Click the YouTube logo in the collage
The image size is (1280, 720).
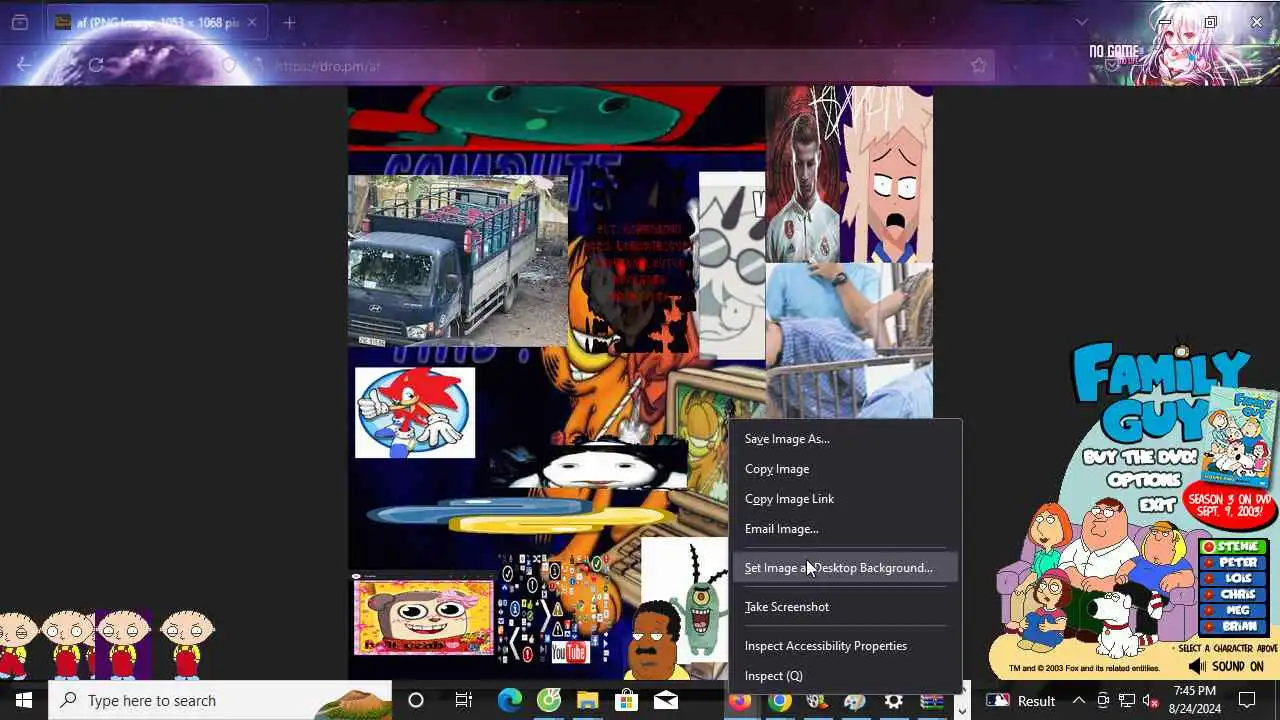(570, 652)
